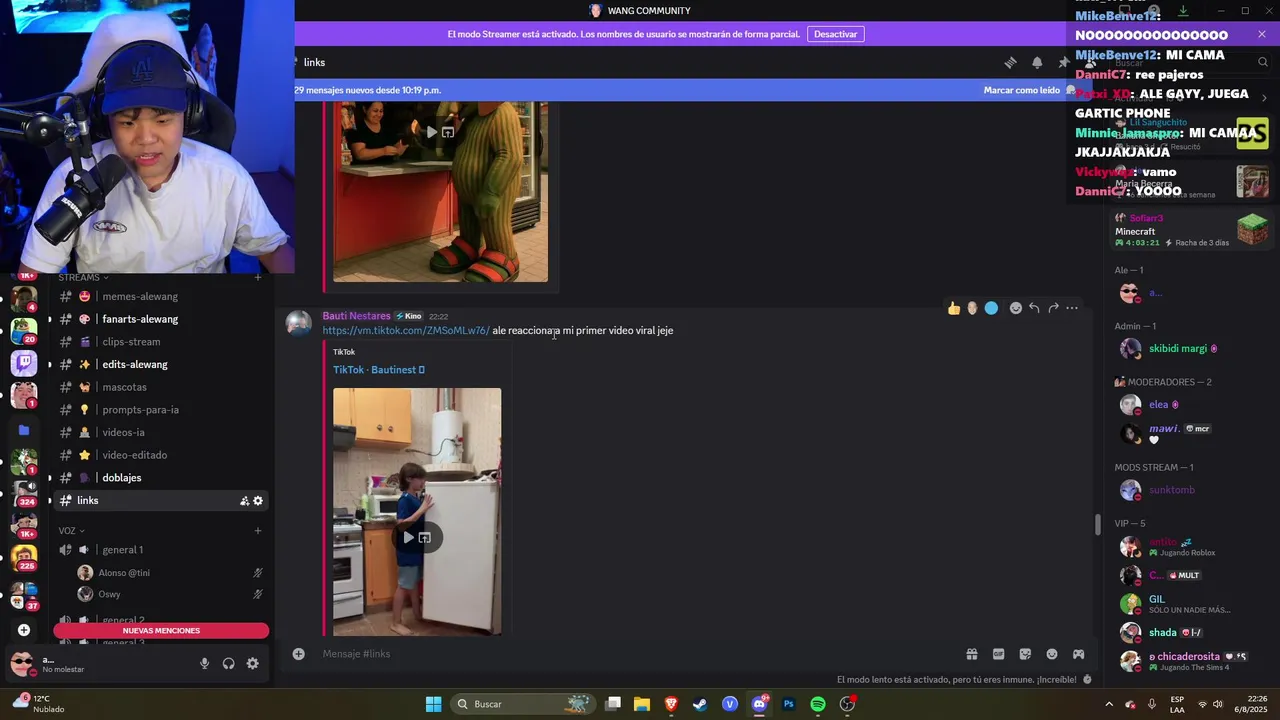
Task: Click the taskbar Buscar search box
Action: click(x=523, y=704)
